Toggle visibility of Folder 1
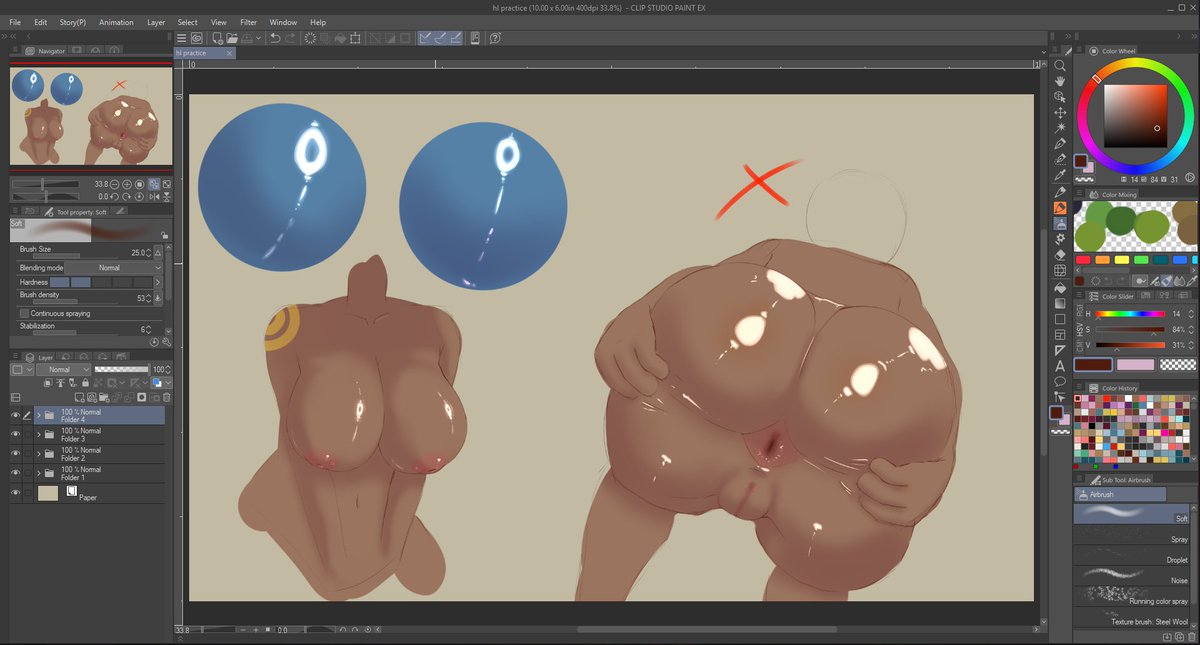This screenshot has width=1200, height=645. point(16,473)
